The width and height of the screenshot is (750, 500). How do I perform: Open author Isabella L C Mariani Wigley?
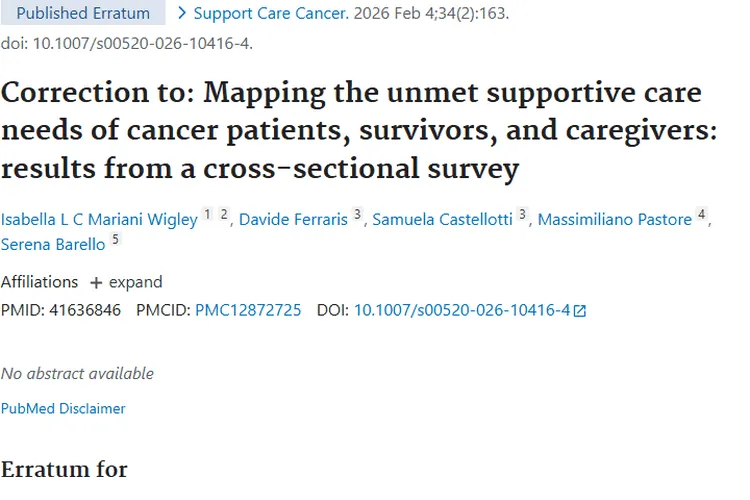(x=99, y=220)
